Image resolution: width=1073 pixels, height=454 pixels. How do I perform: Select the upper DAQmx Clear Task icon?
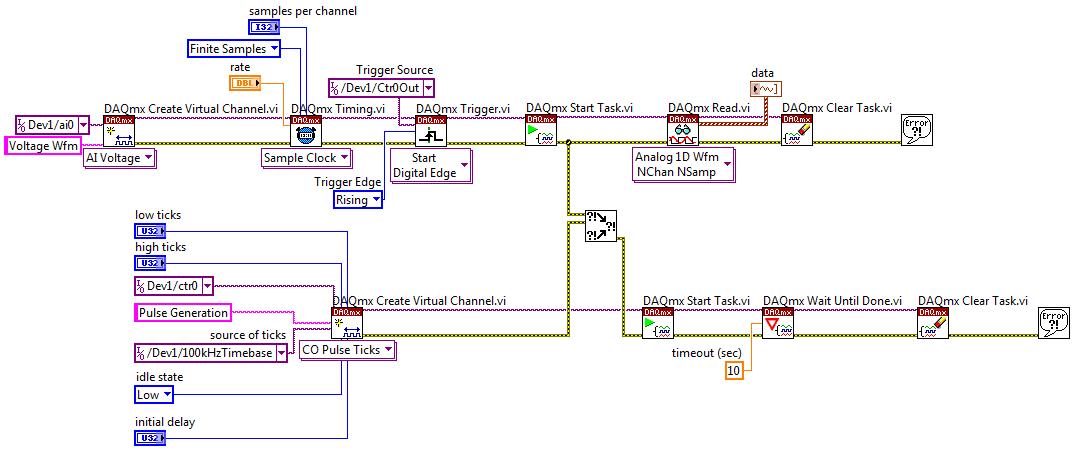click(797, 131)
